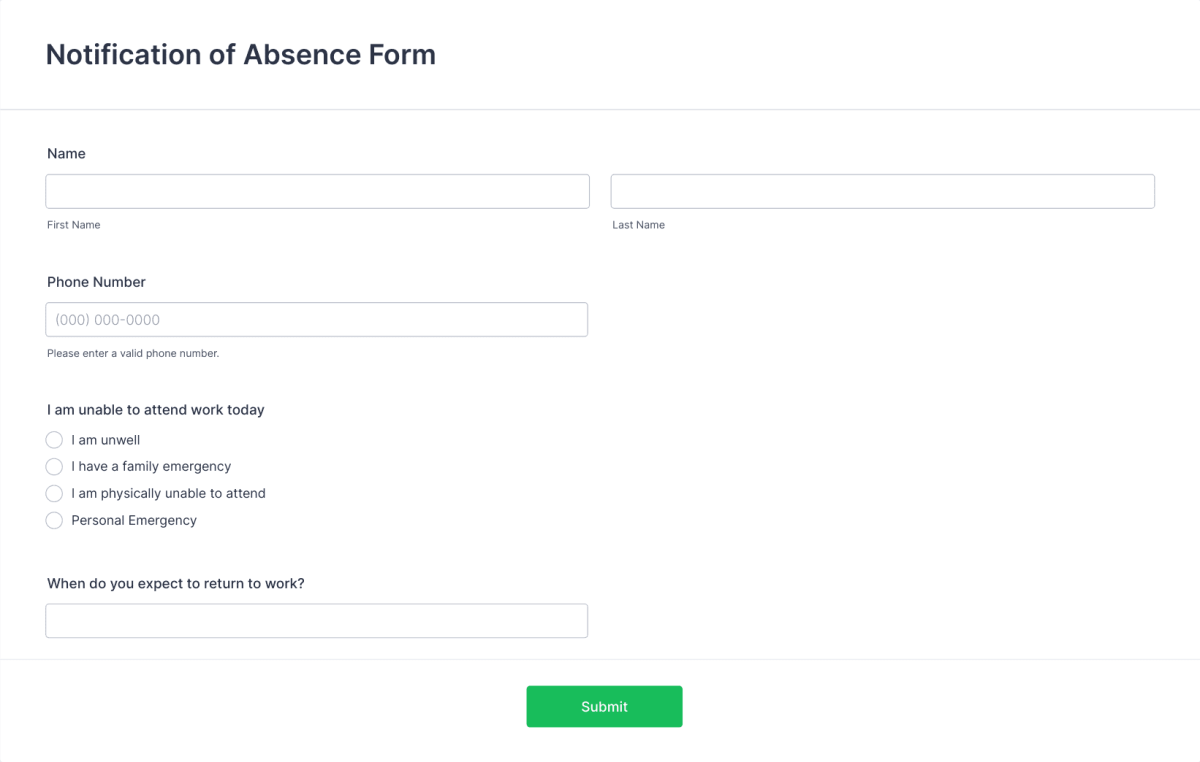Choose 'I have a family emergency' option
Screen dimensions: 1200x762
pos(54,466)
